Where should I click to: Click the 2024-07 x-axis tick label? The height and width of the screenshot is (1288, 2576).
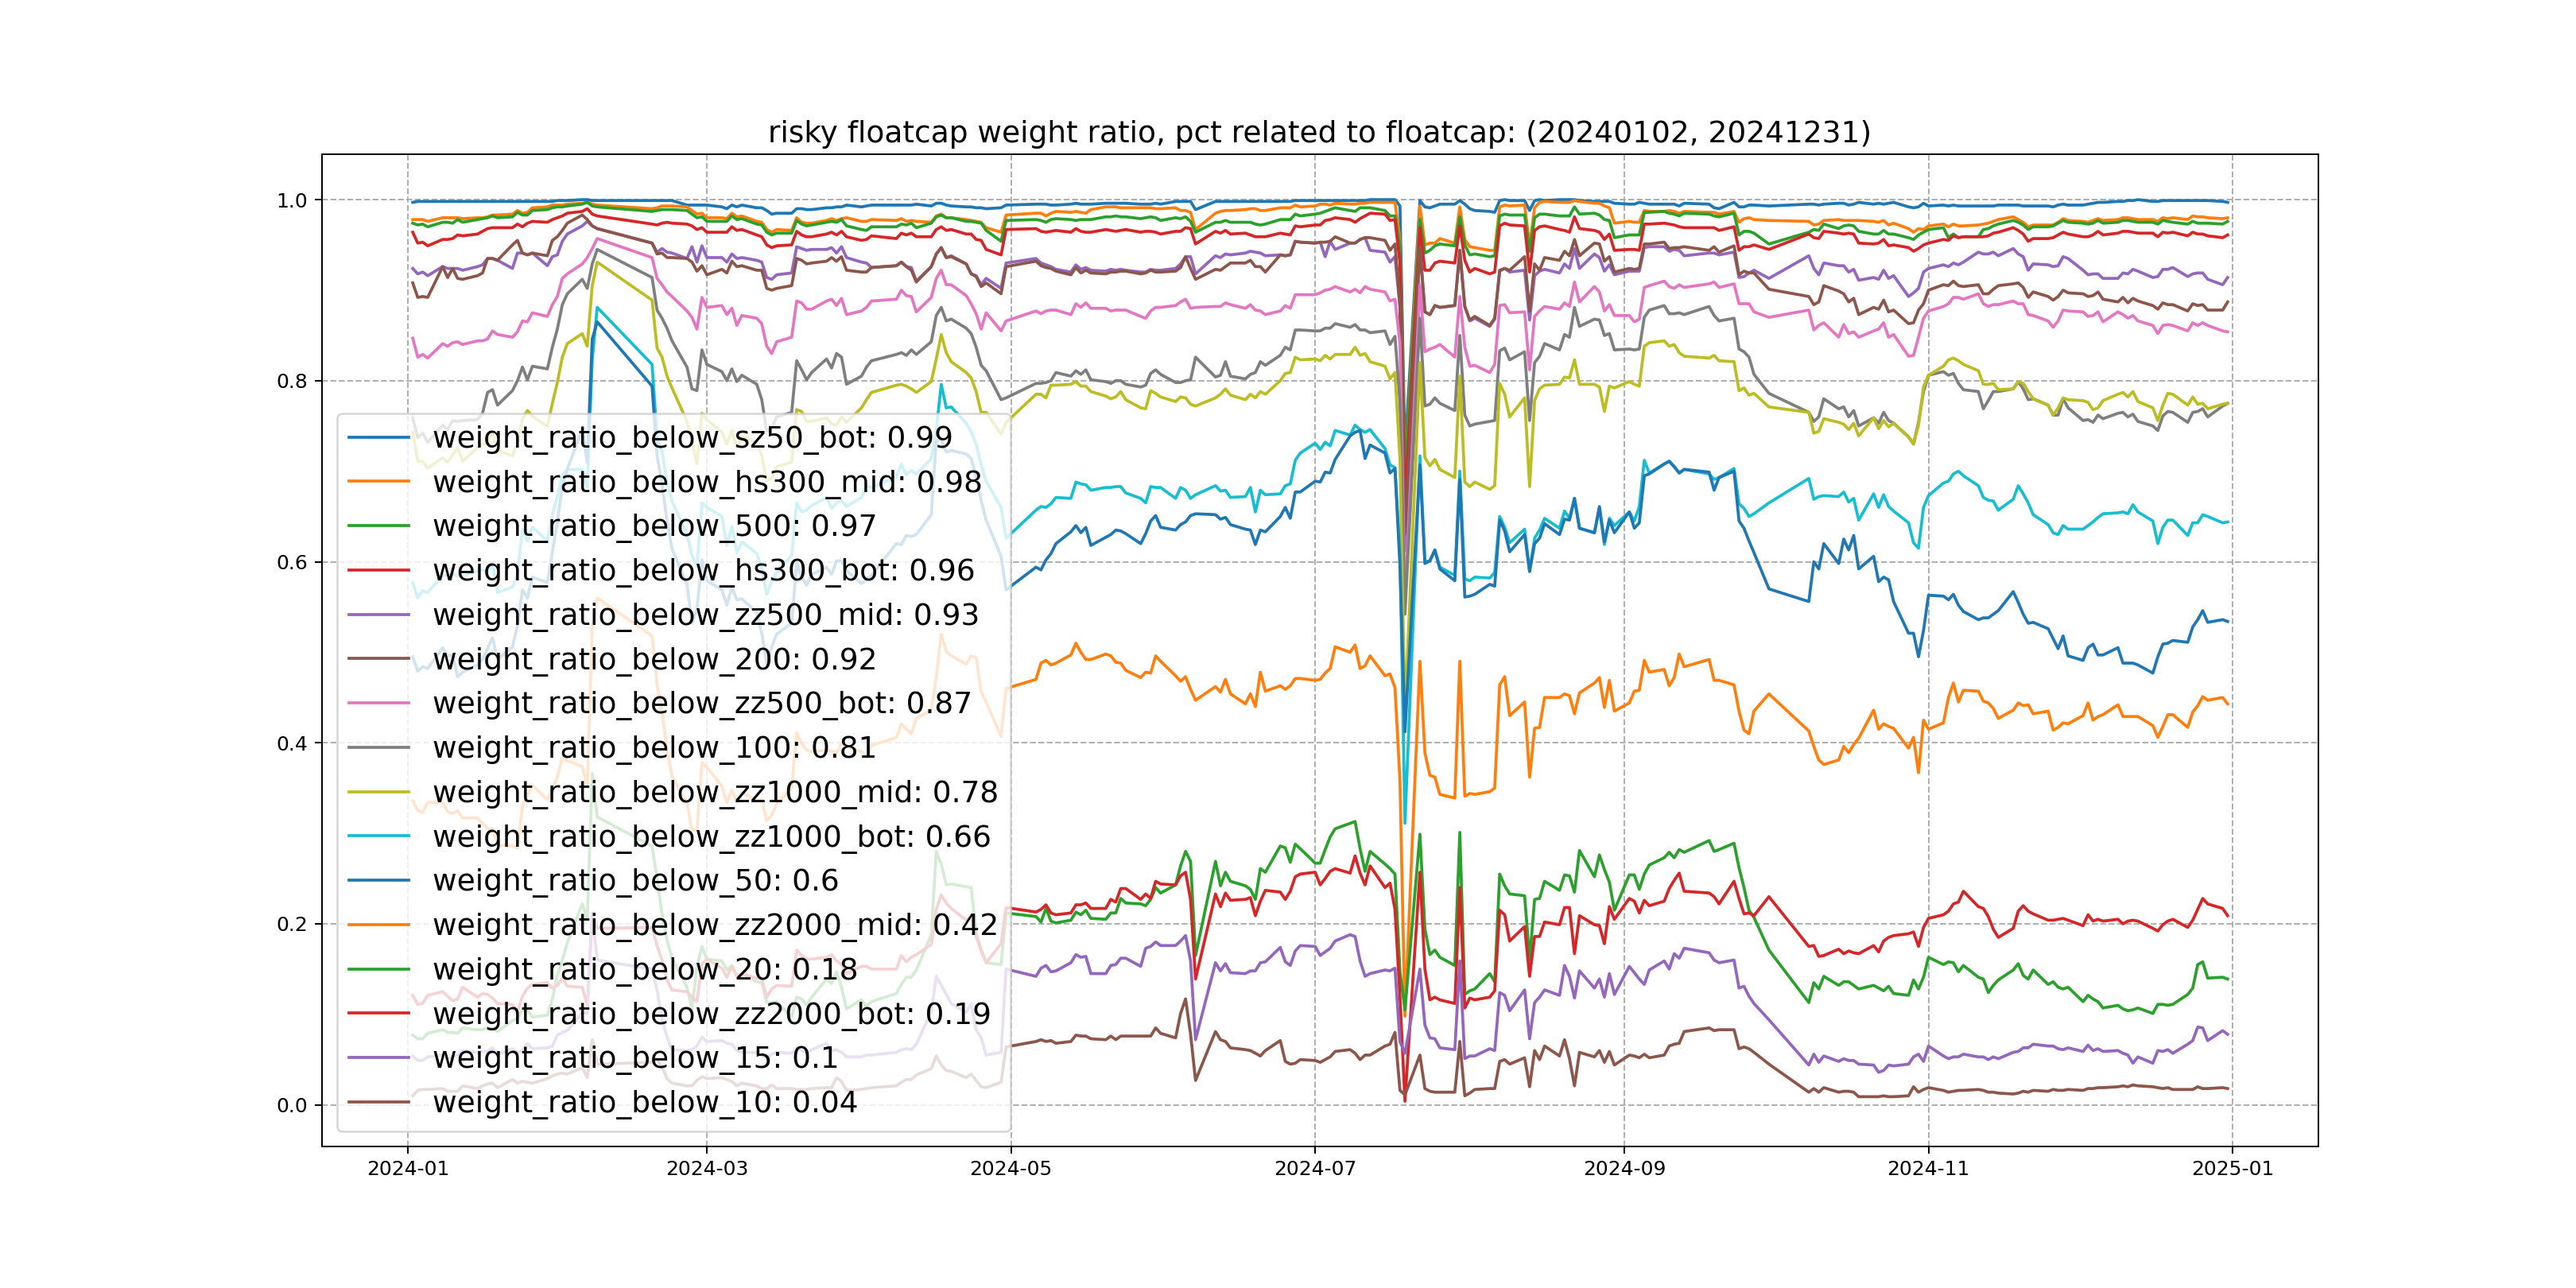point(1315,1169)
